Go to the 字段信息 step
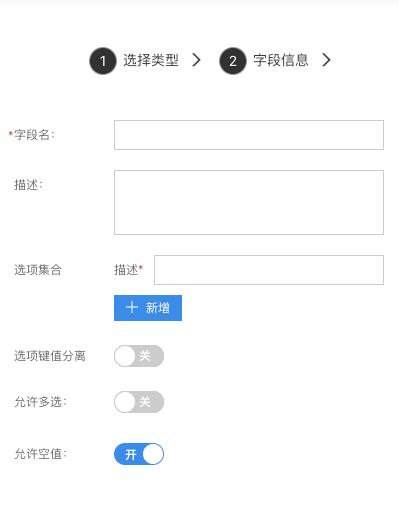 [x=281, y=60]
